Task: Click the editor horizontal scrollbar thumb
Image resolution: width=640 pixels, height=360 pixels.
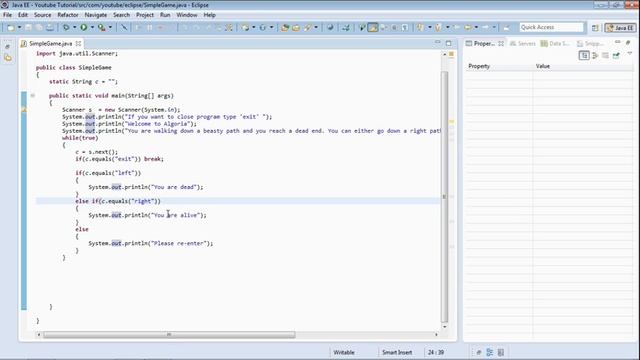Action: (x=169, y=335)
